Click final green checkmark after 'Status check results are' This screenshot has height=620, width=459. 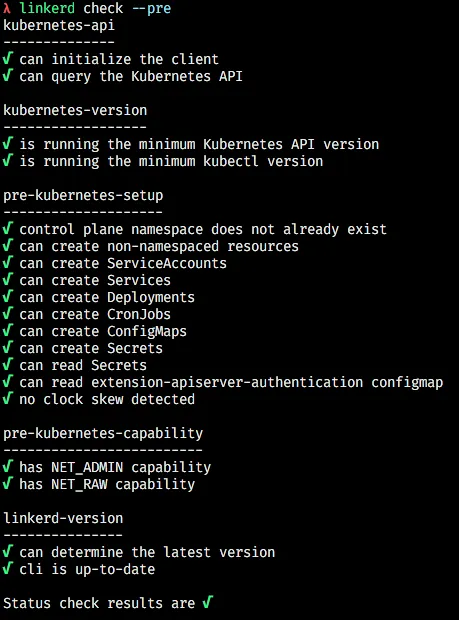208,603
